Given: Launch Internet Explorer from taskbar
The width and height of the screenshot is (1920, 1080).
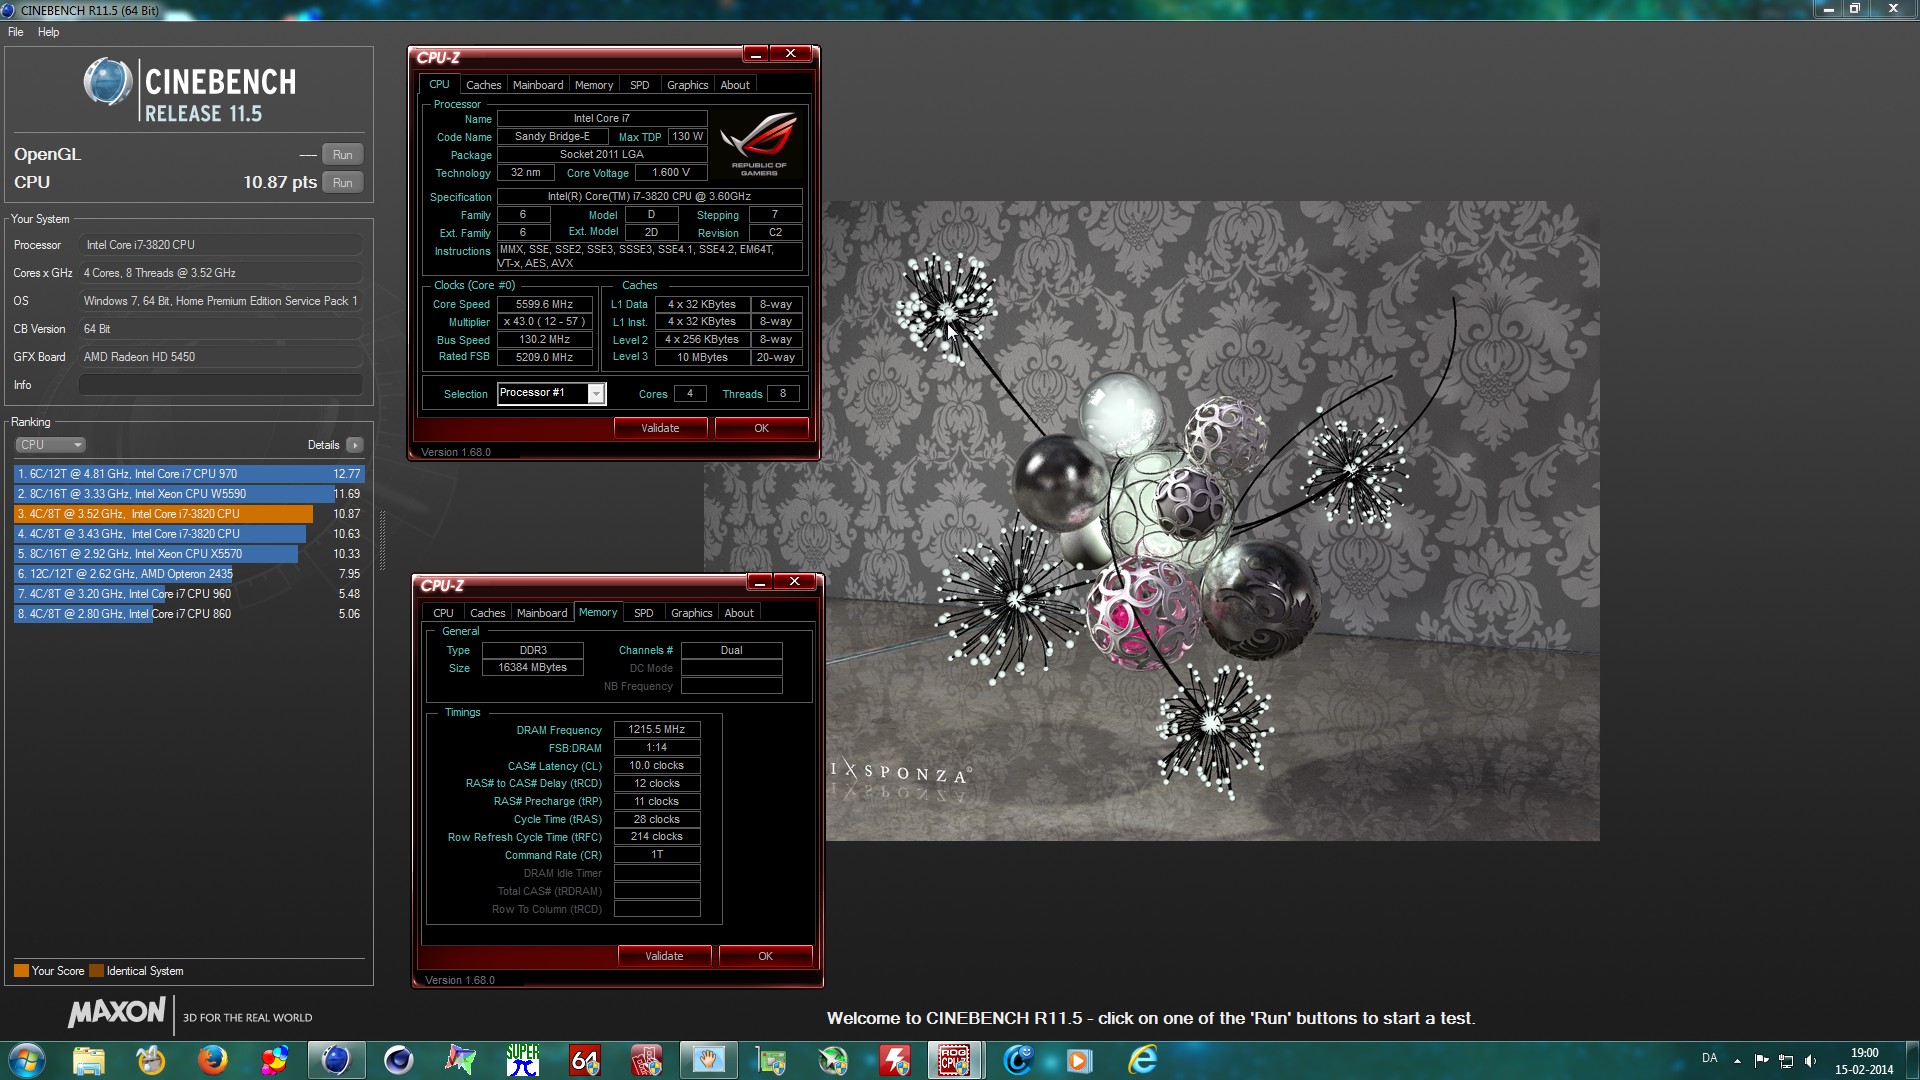Looking at the screenshot, I should [x=1142, y=1060].
